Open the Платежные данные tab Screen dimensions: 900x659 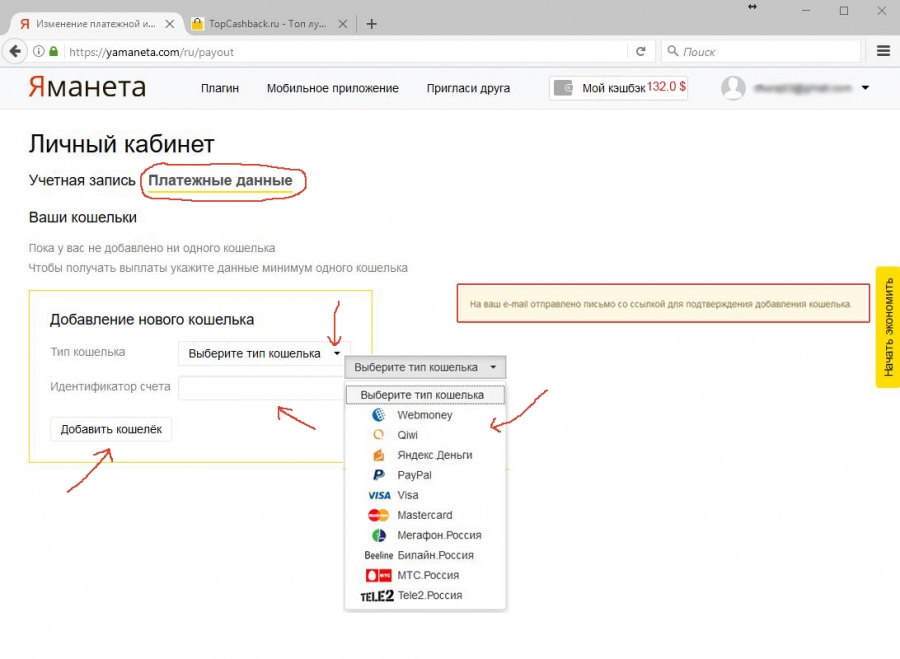(x=220, y=180)
